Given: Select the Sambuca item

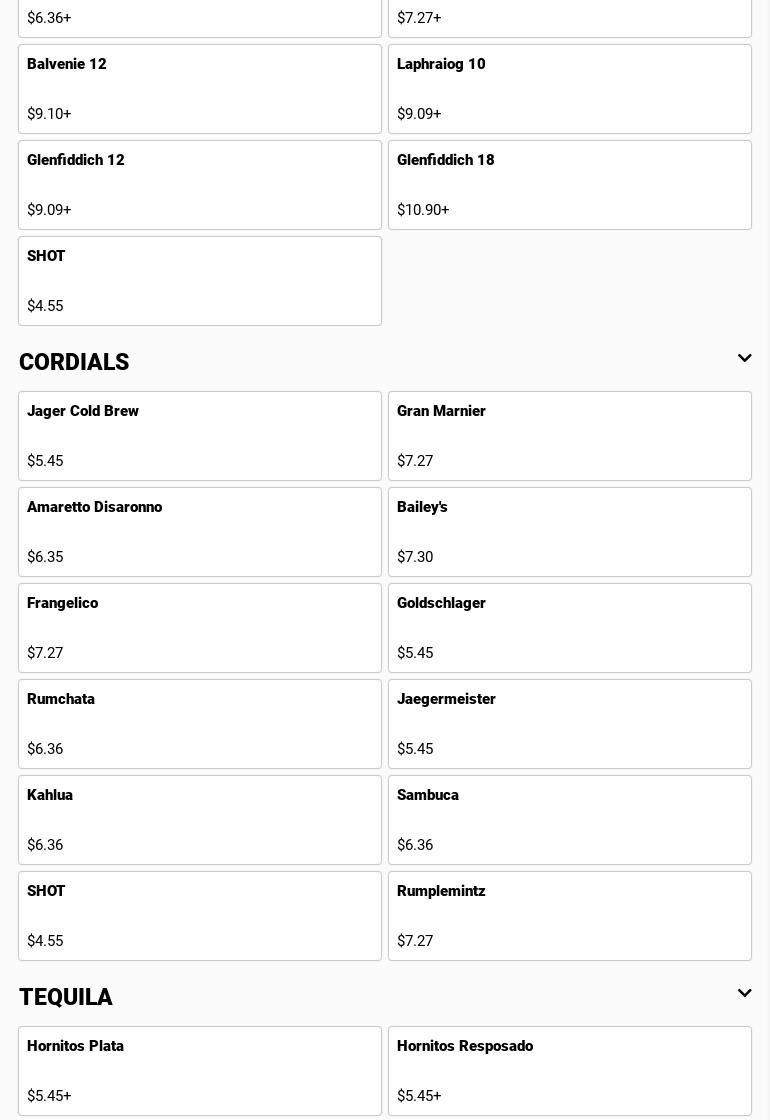Looking at the screenshot, I should (x=570, y=820).
